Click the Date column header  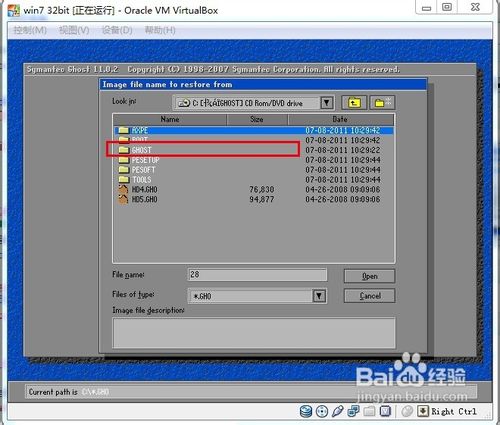click(340, 119)
